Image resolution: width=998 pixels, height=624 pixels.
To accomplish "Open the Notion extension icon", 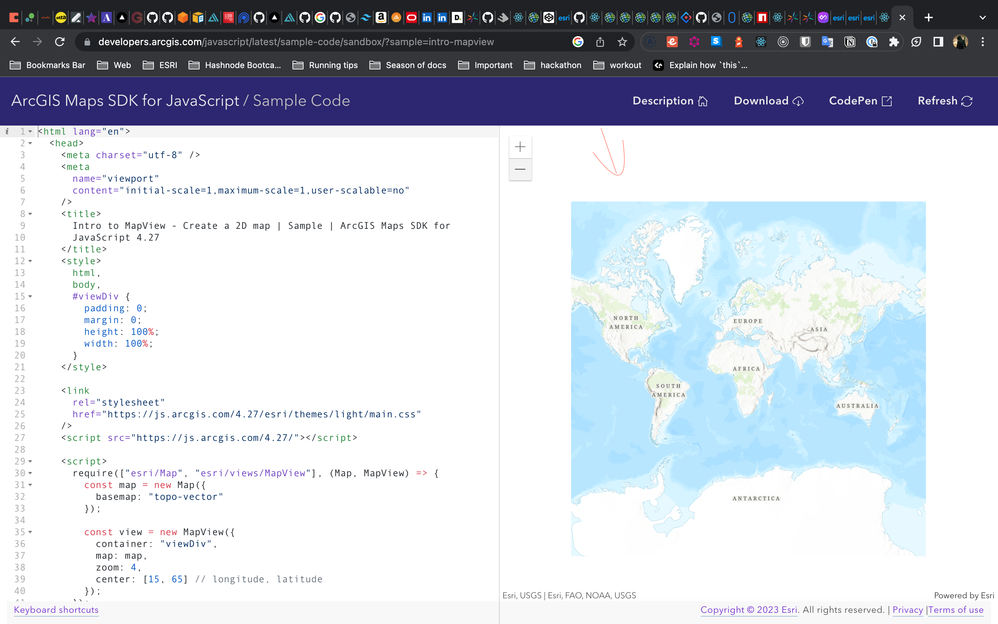I will tap(850, 41).
